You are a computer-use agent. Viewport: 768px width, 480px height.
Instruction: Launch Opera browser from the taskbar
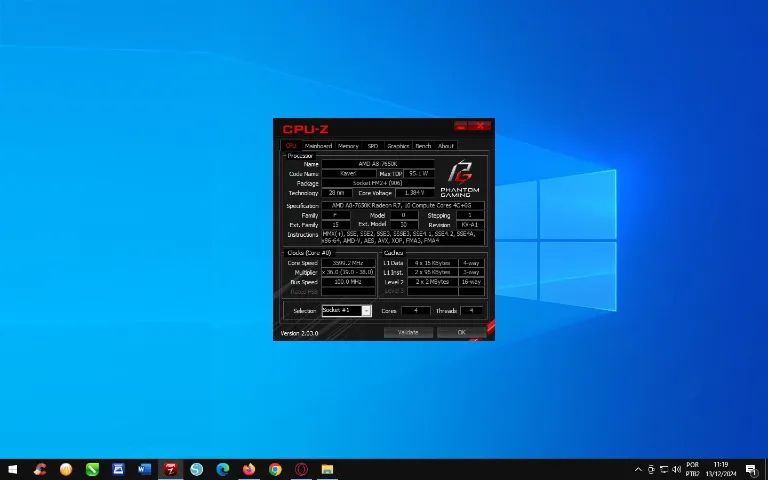coord(301,469)
